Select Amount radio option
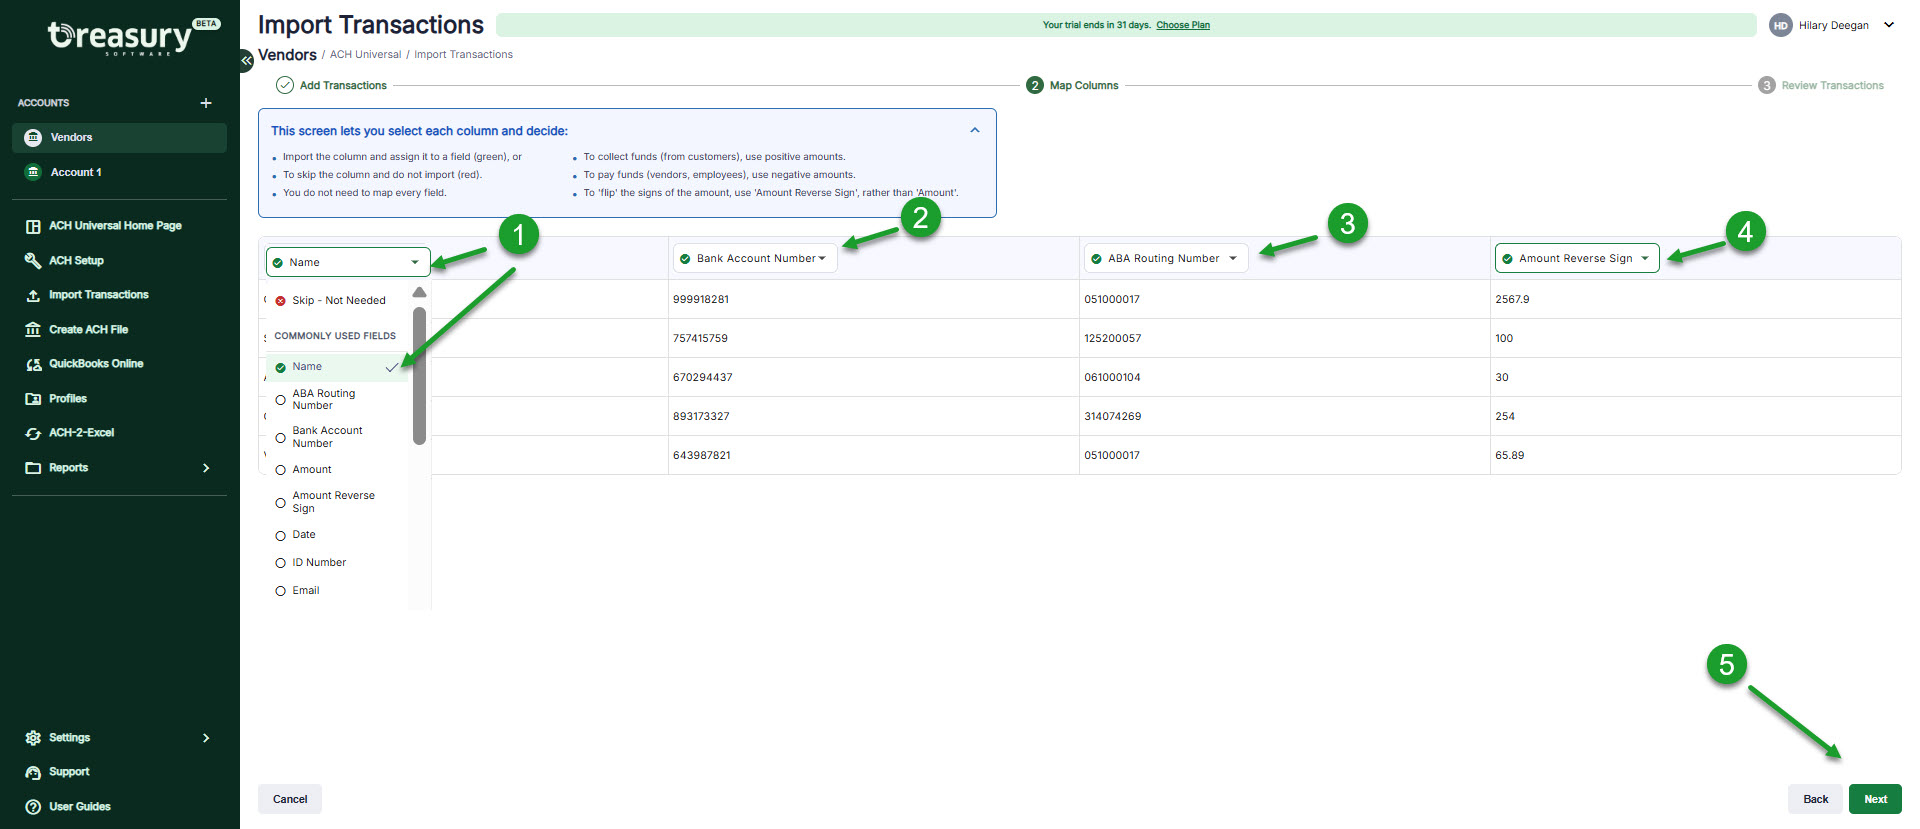The image size is (1920, 829). (280, 470)
